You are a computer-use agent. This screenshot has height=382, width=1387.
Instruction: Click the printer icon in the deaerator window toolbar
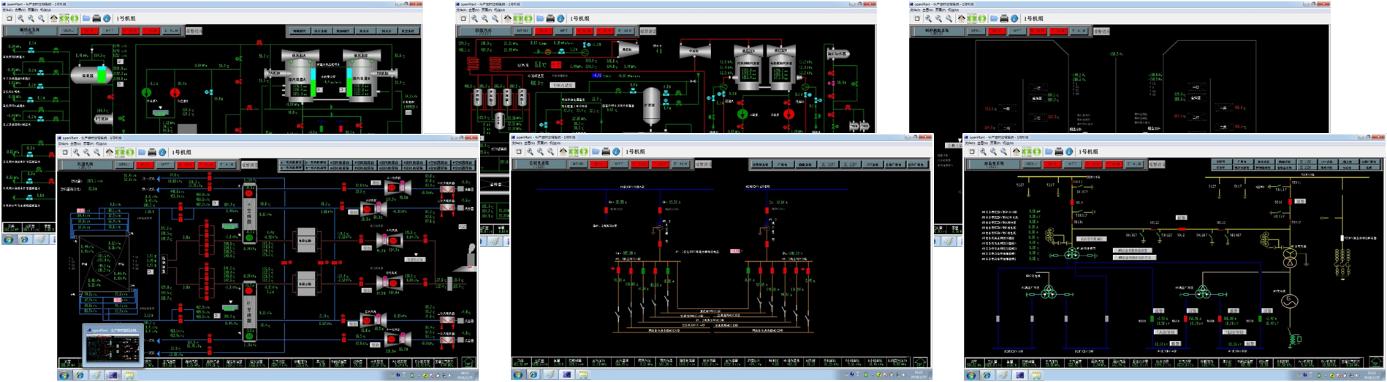click(97, 18)
